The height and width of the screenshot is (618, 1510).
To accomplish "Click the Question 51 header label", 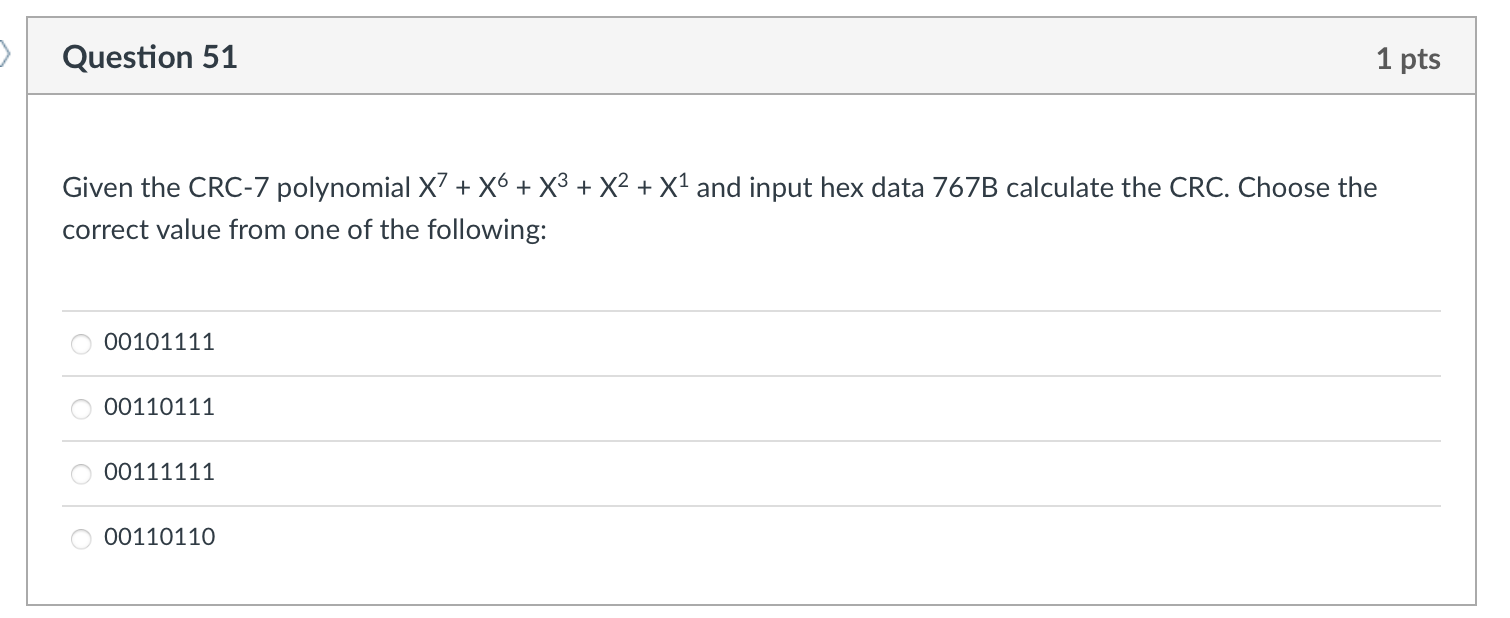I will [149, 58].
